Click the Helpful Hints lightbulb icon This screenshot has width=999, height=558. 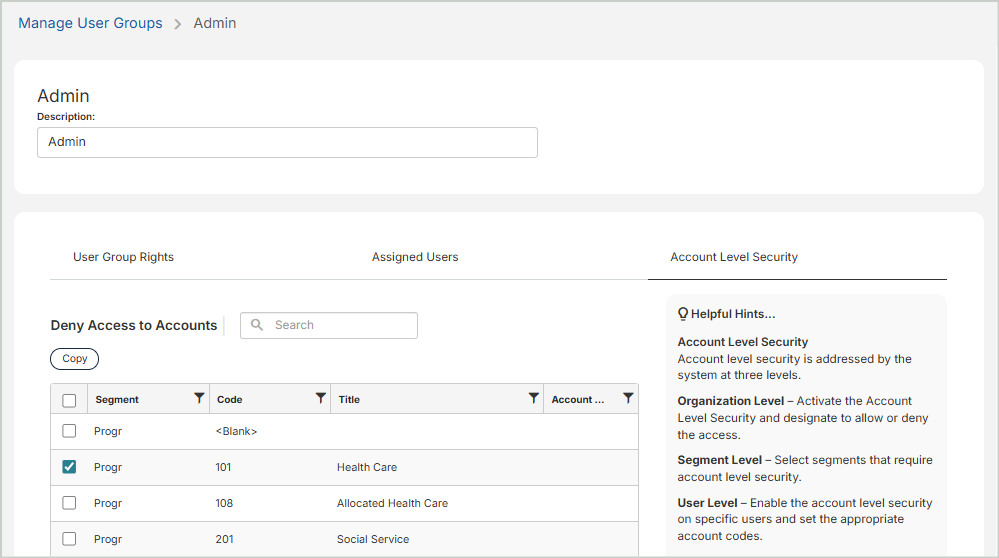[x=683, y=314]
